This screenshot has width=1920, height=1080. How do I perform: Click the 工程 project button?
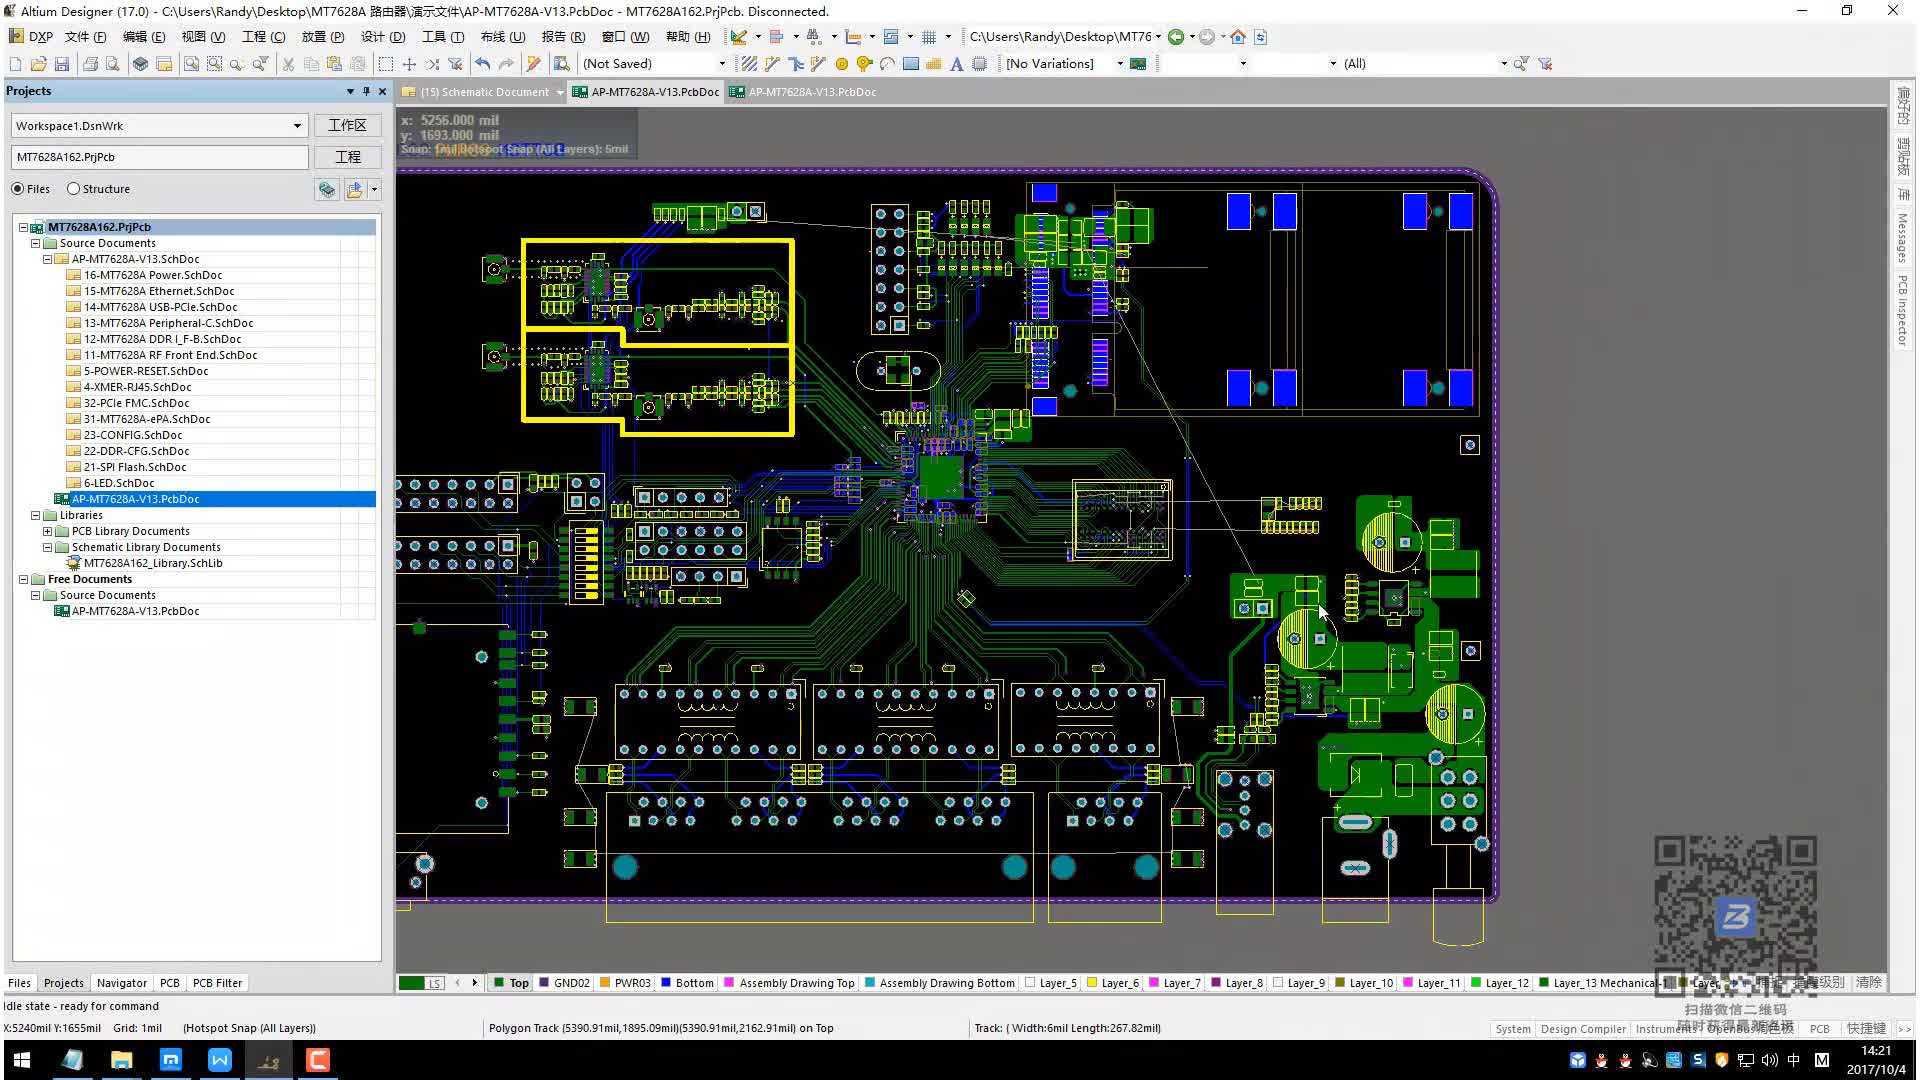(347, 157)
